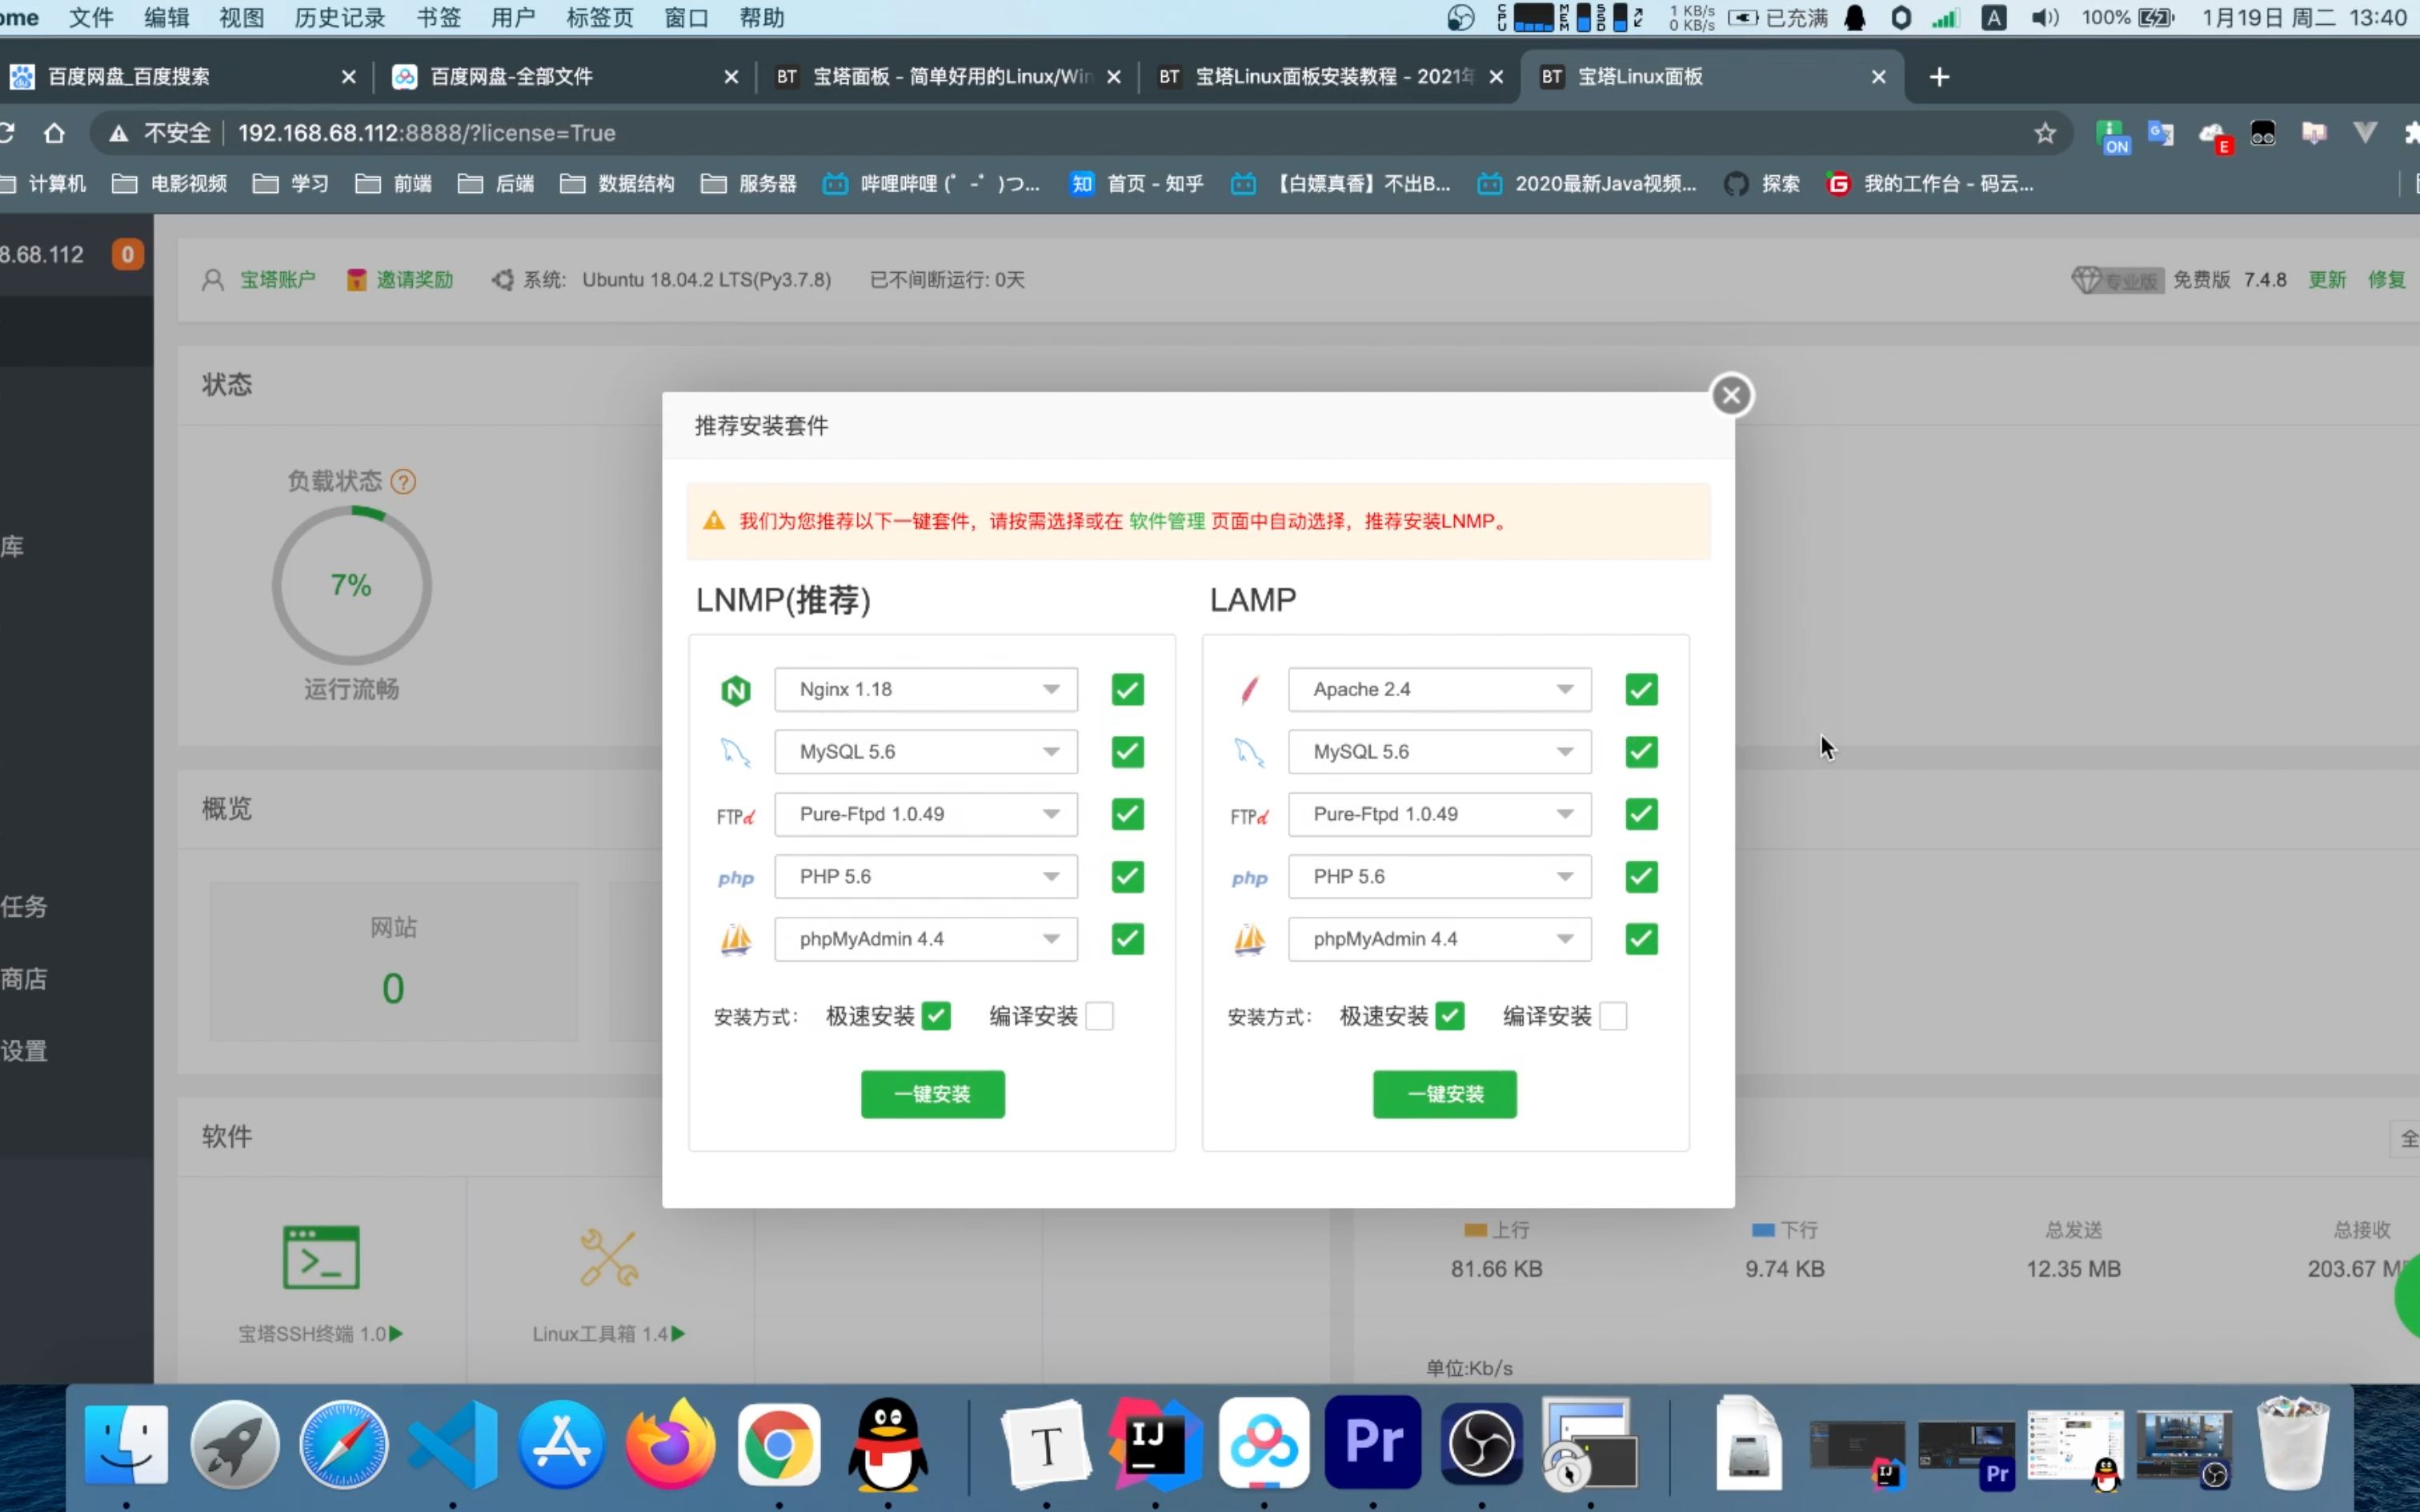Open LAMP PHP 5.6 version dropdown
The image size is (2420, 1512).
[1440, 877]
